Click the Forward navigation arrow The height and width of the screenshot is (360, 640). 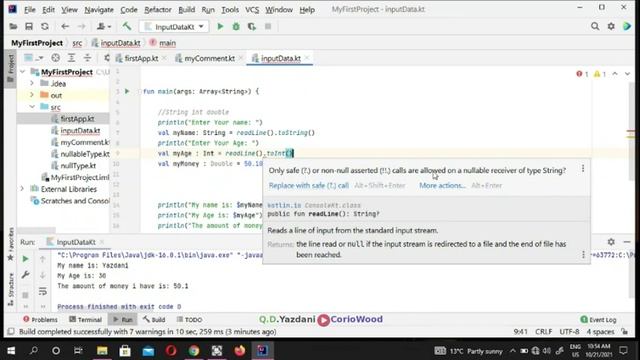(81, 27)
